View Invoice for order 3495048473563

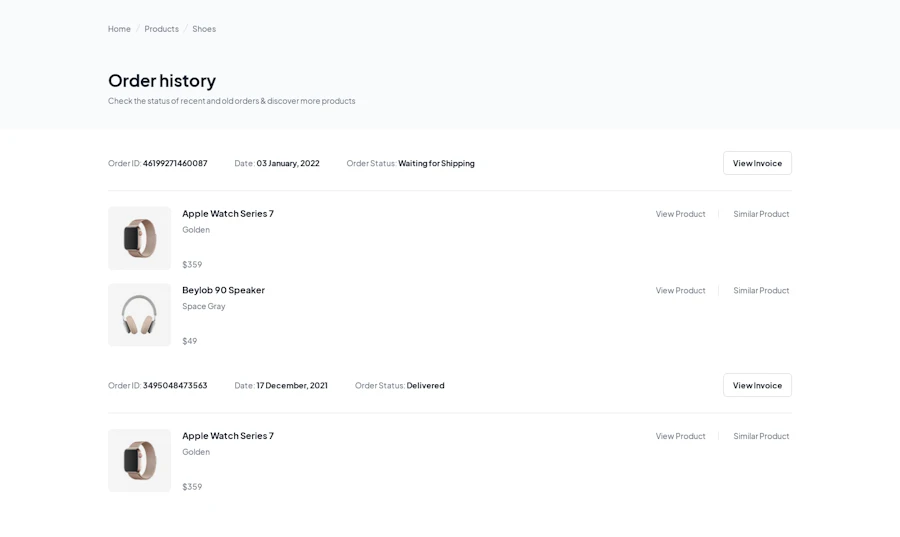coord(757,385)
